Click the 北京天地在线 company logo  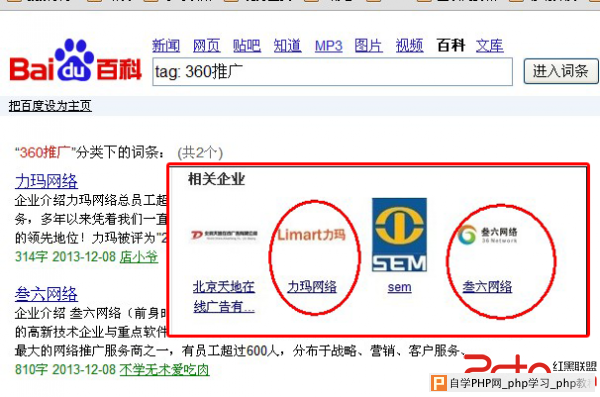224,235
